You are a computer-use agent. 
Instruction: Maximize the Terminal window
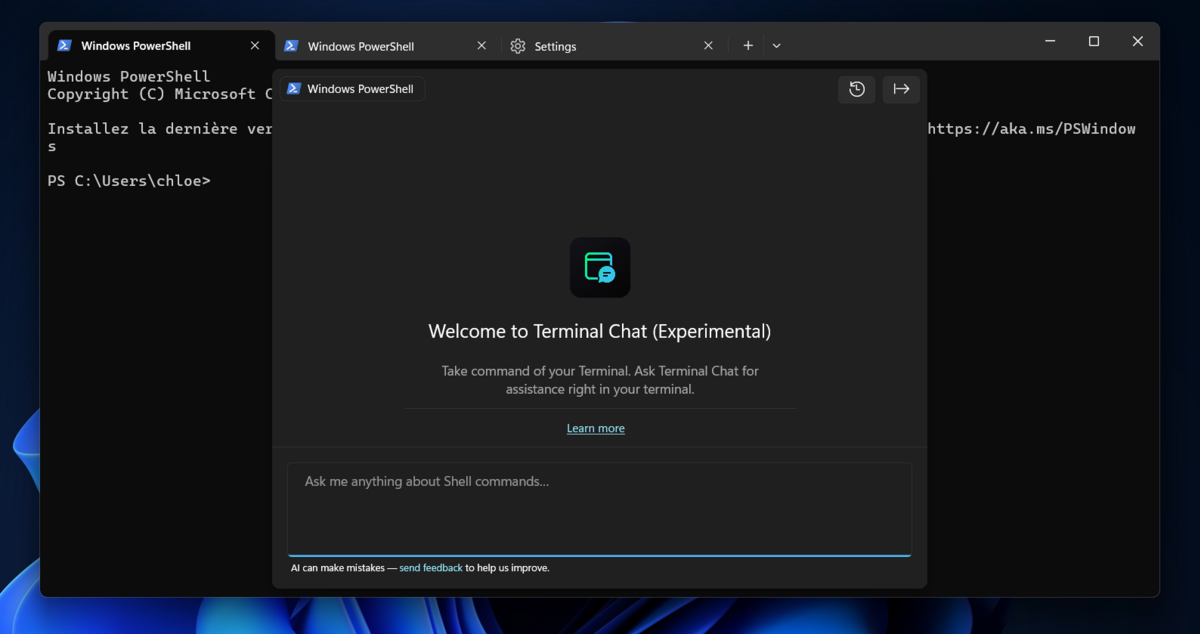[1094, 42]
